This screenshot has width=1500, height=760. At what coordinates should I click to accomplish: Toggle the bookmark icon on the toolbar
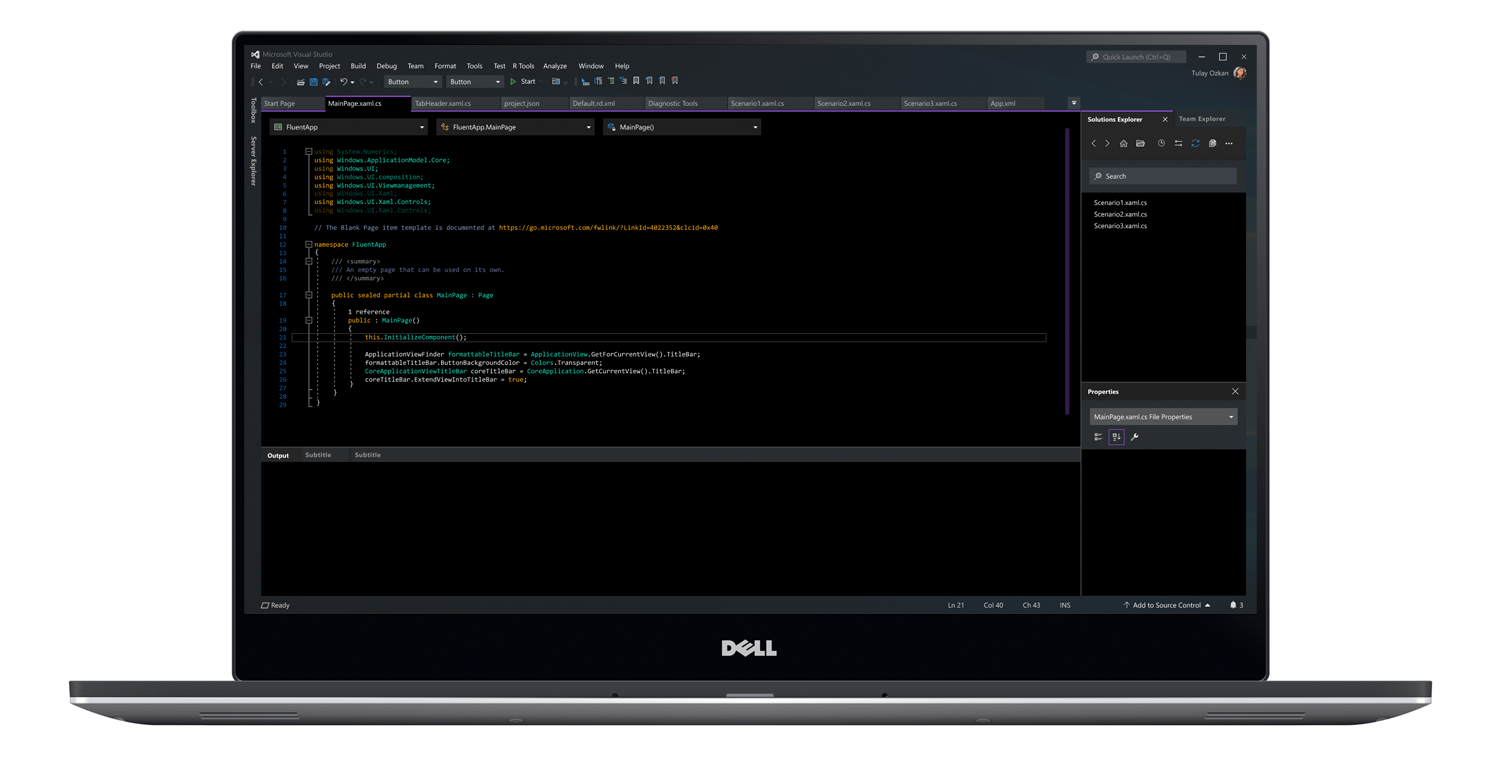point(637,81)
